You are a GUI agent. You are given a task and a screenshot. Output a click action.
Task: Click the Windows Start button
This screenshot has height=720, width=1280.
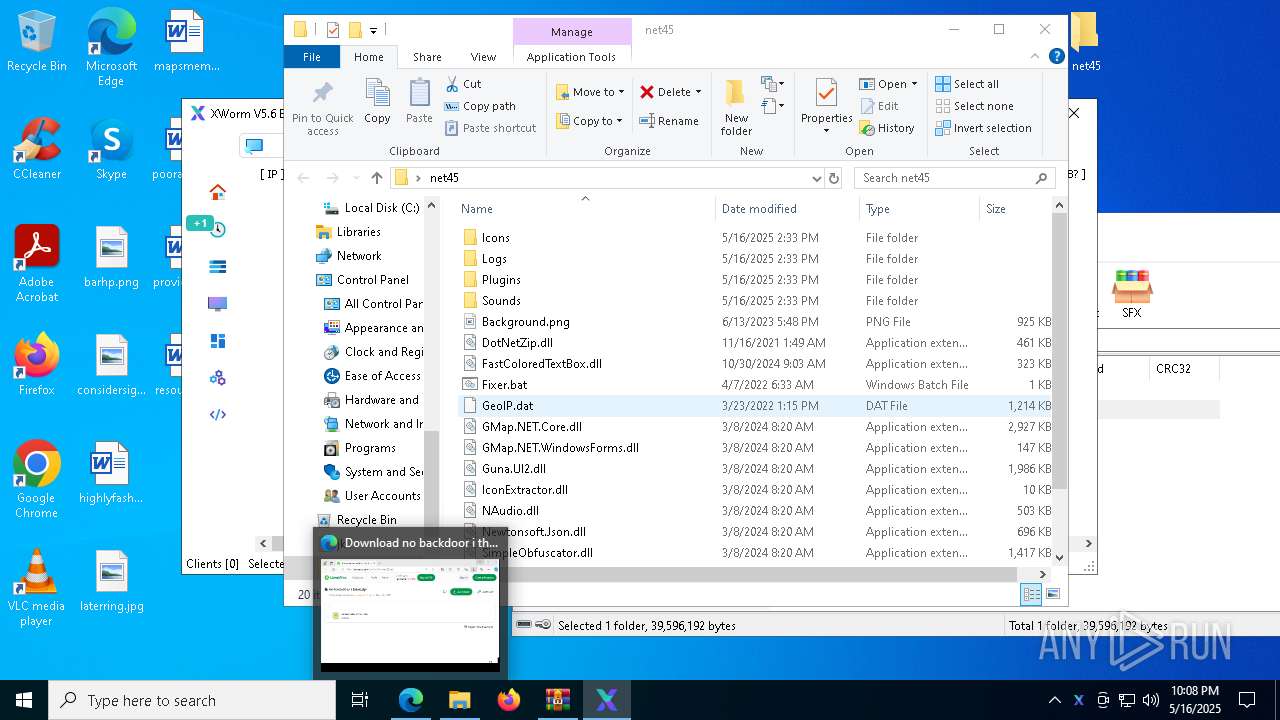pos(24,700)
